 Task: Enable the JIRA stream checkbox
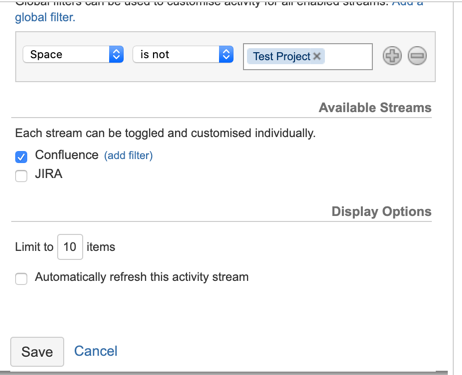(21, 176)
